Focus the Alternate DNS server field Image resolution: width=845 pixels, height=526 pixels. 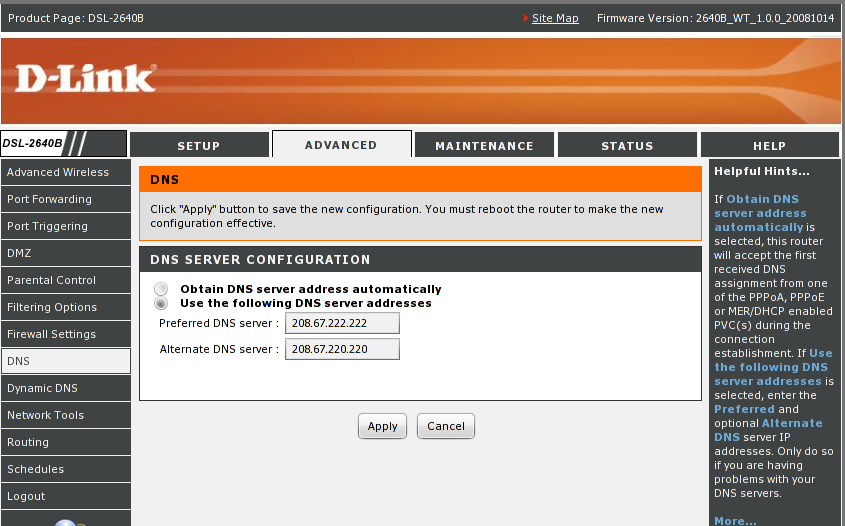[x=342, y=349]
